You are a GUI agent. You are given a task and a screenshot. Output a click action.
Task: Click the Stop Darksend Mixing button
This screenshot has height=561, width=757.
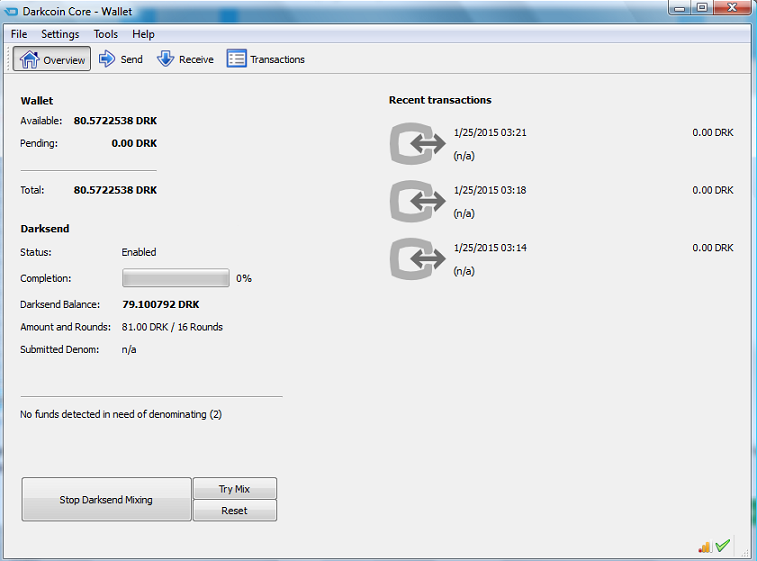point(106,500)
